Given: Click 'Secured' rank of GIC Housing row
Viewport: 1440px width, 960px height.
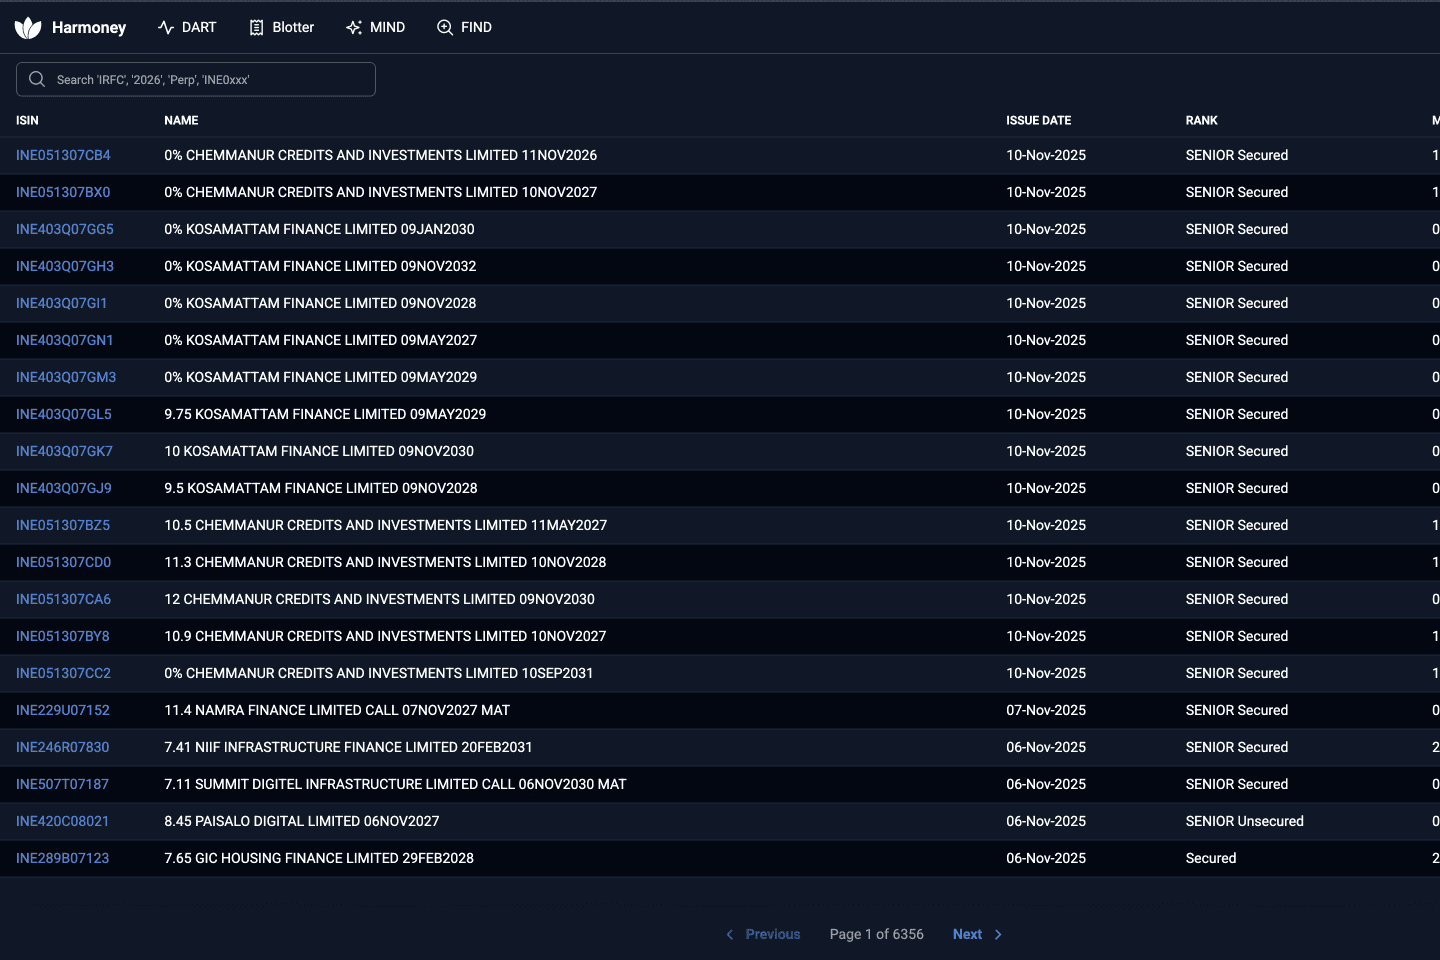Looking at the screenshot, I should tap(1210, 858).
